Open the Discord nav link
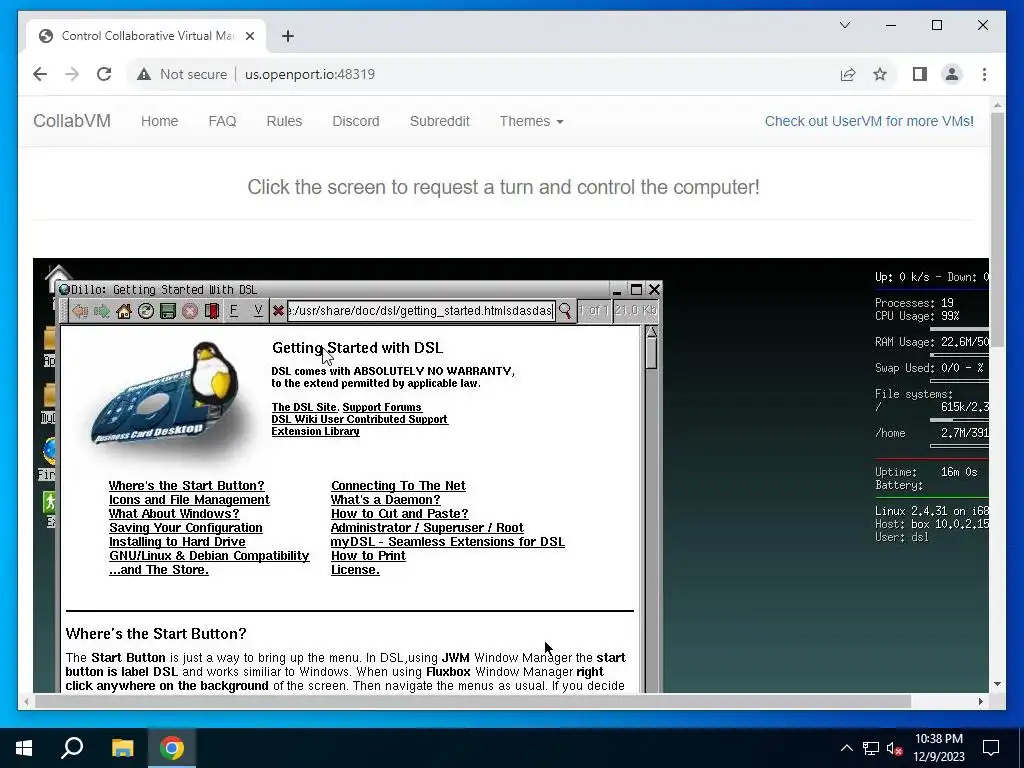The image size is (1024, 768). (356, 121)
